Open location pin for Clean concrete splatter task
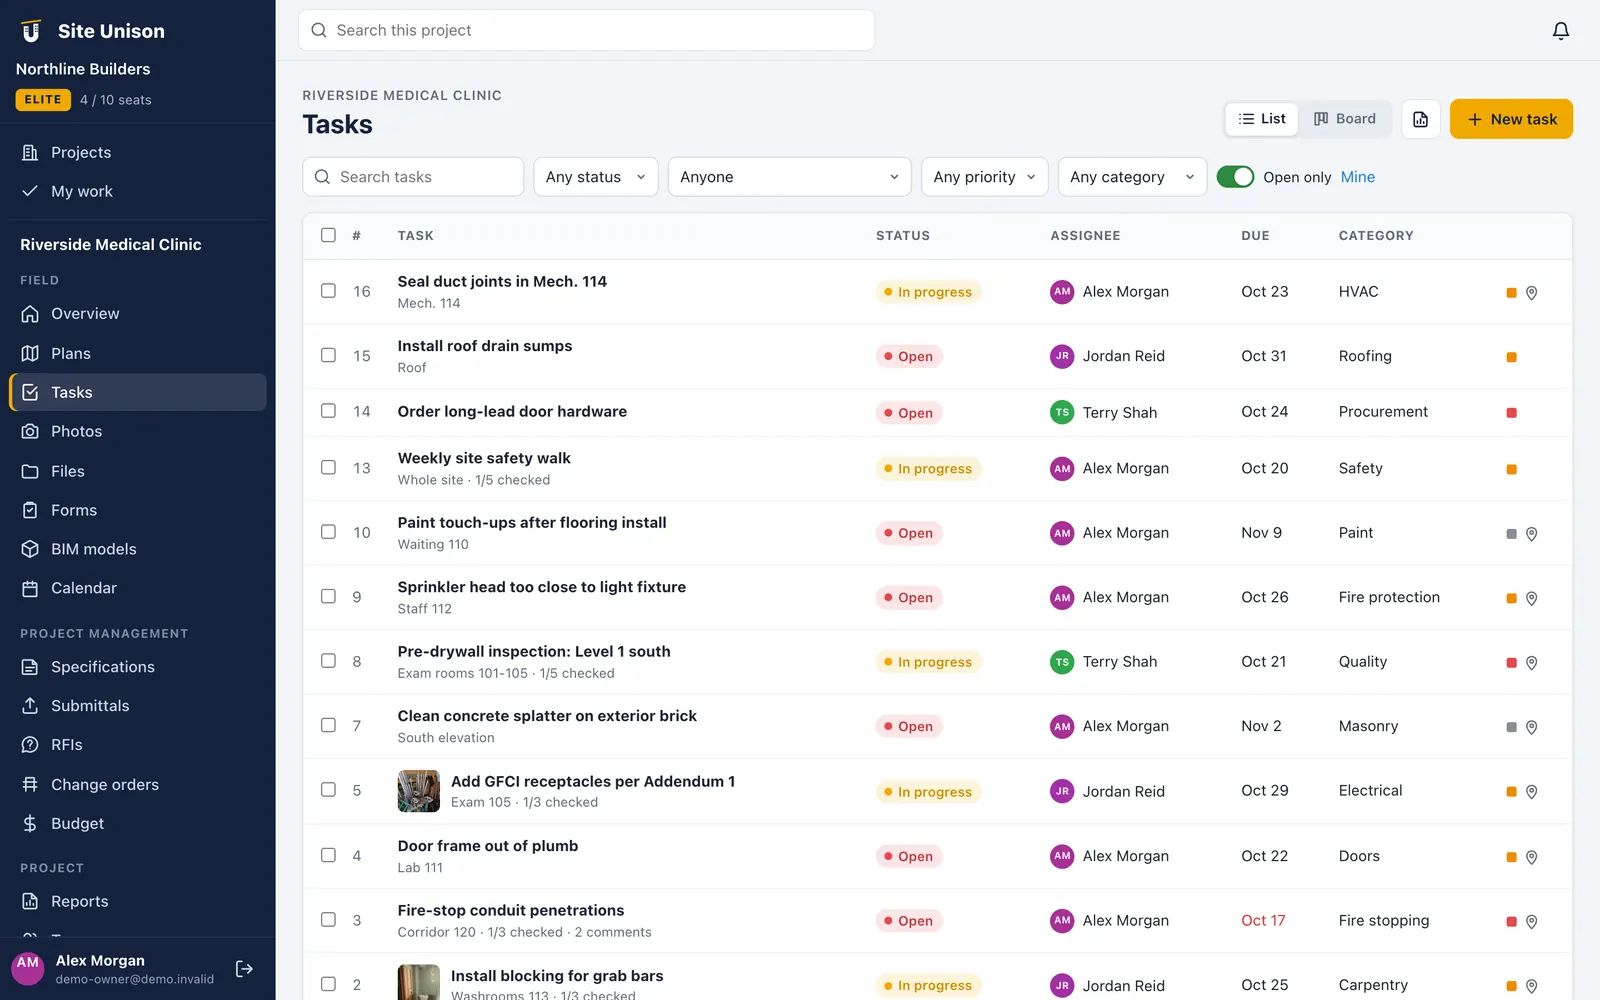The height and width of the screenshot is (1000, 1600). click(1531, 727)
